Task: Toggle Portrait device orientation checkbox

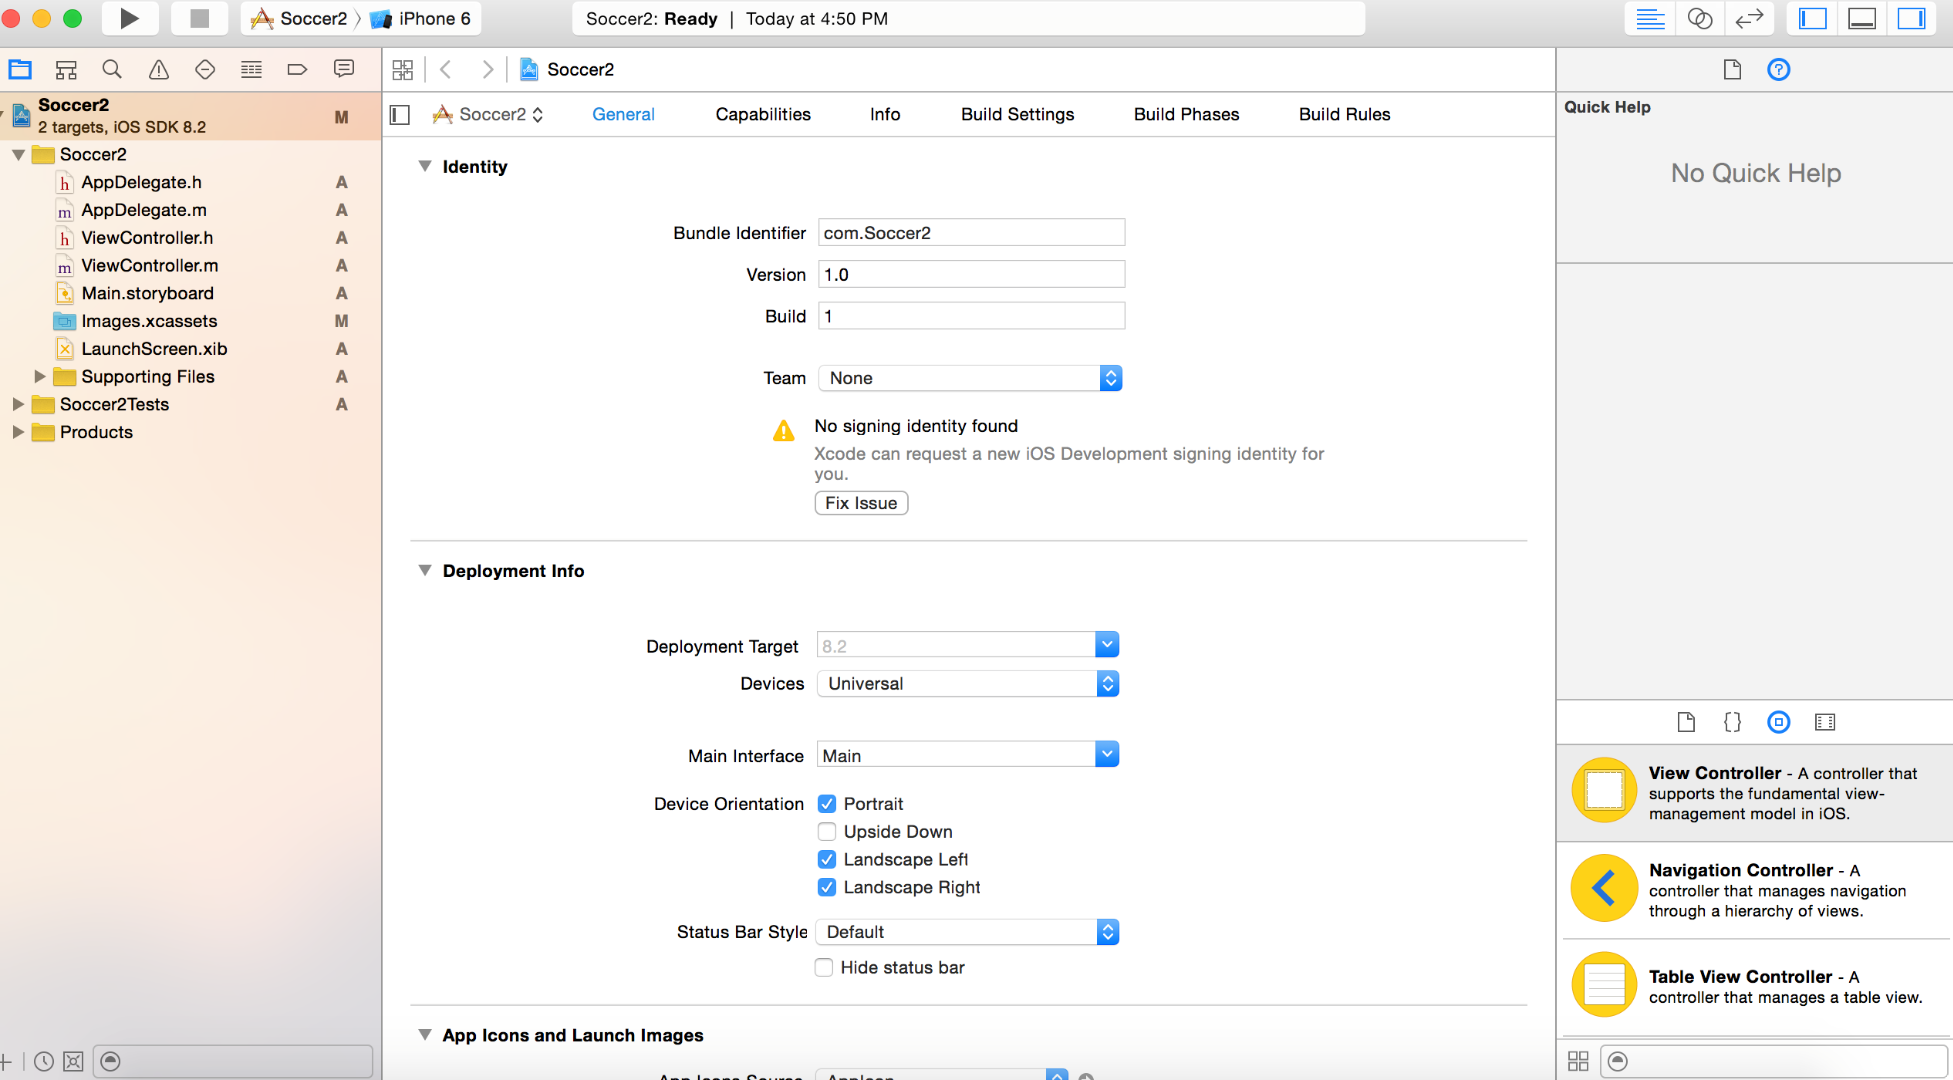Action: click(826, 803)
